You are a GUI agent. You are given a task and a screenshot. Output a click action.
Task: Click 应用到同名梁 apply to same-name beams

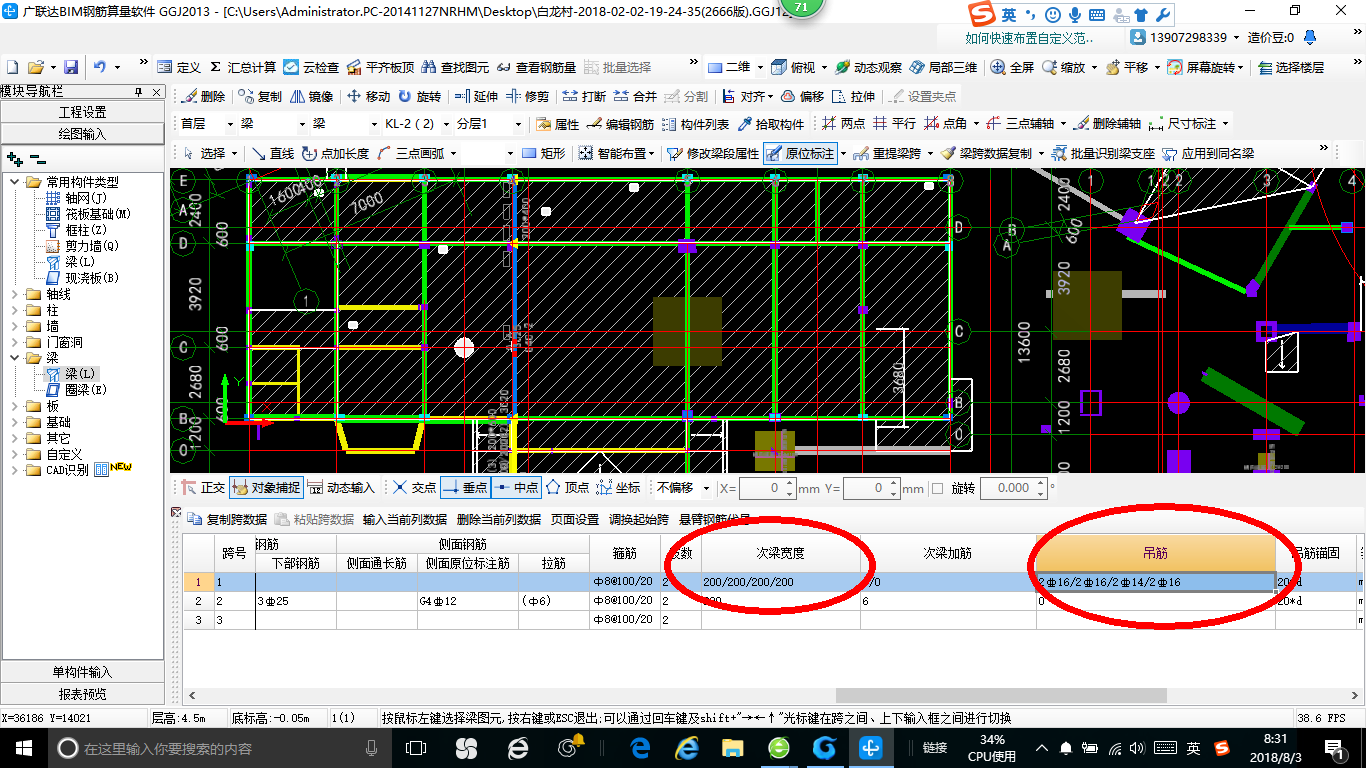click(1209, 153)
